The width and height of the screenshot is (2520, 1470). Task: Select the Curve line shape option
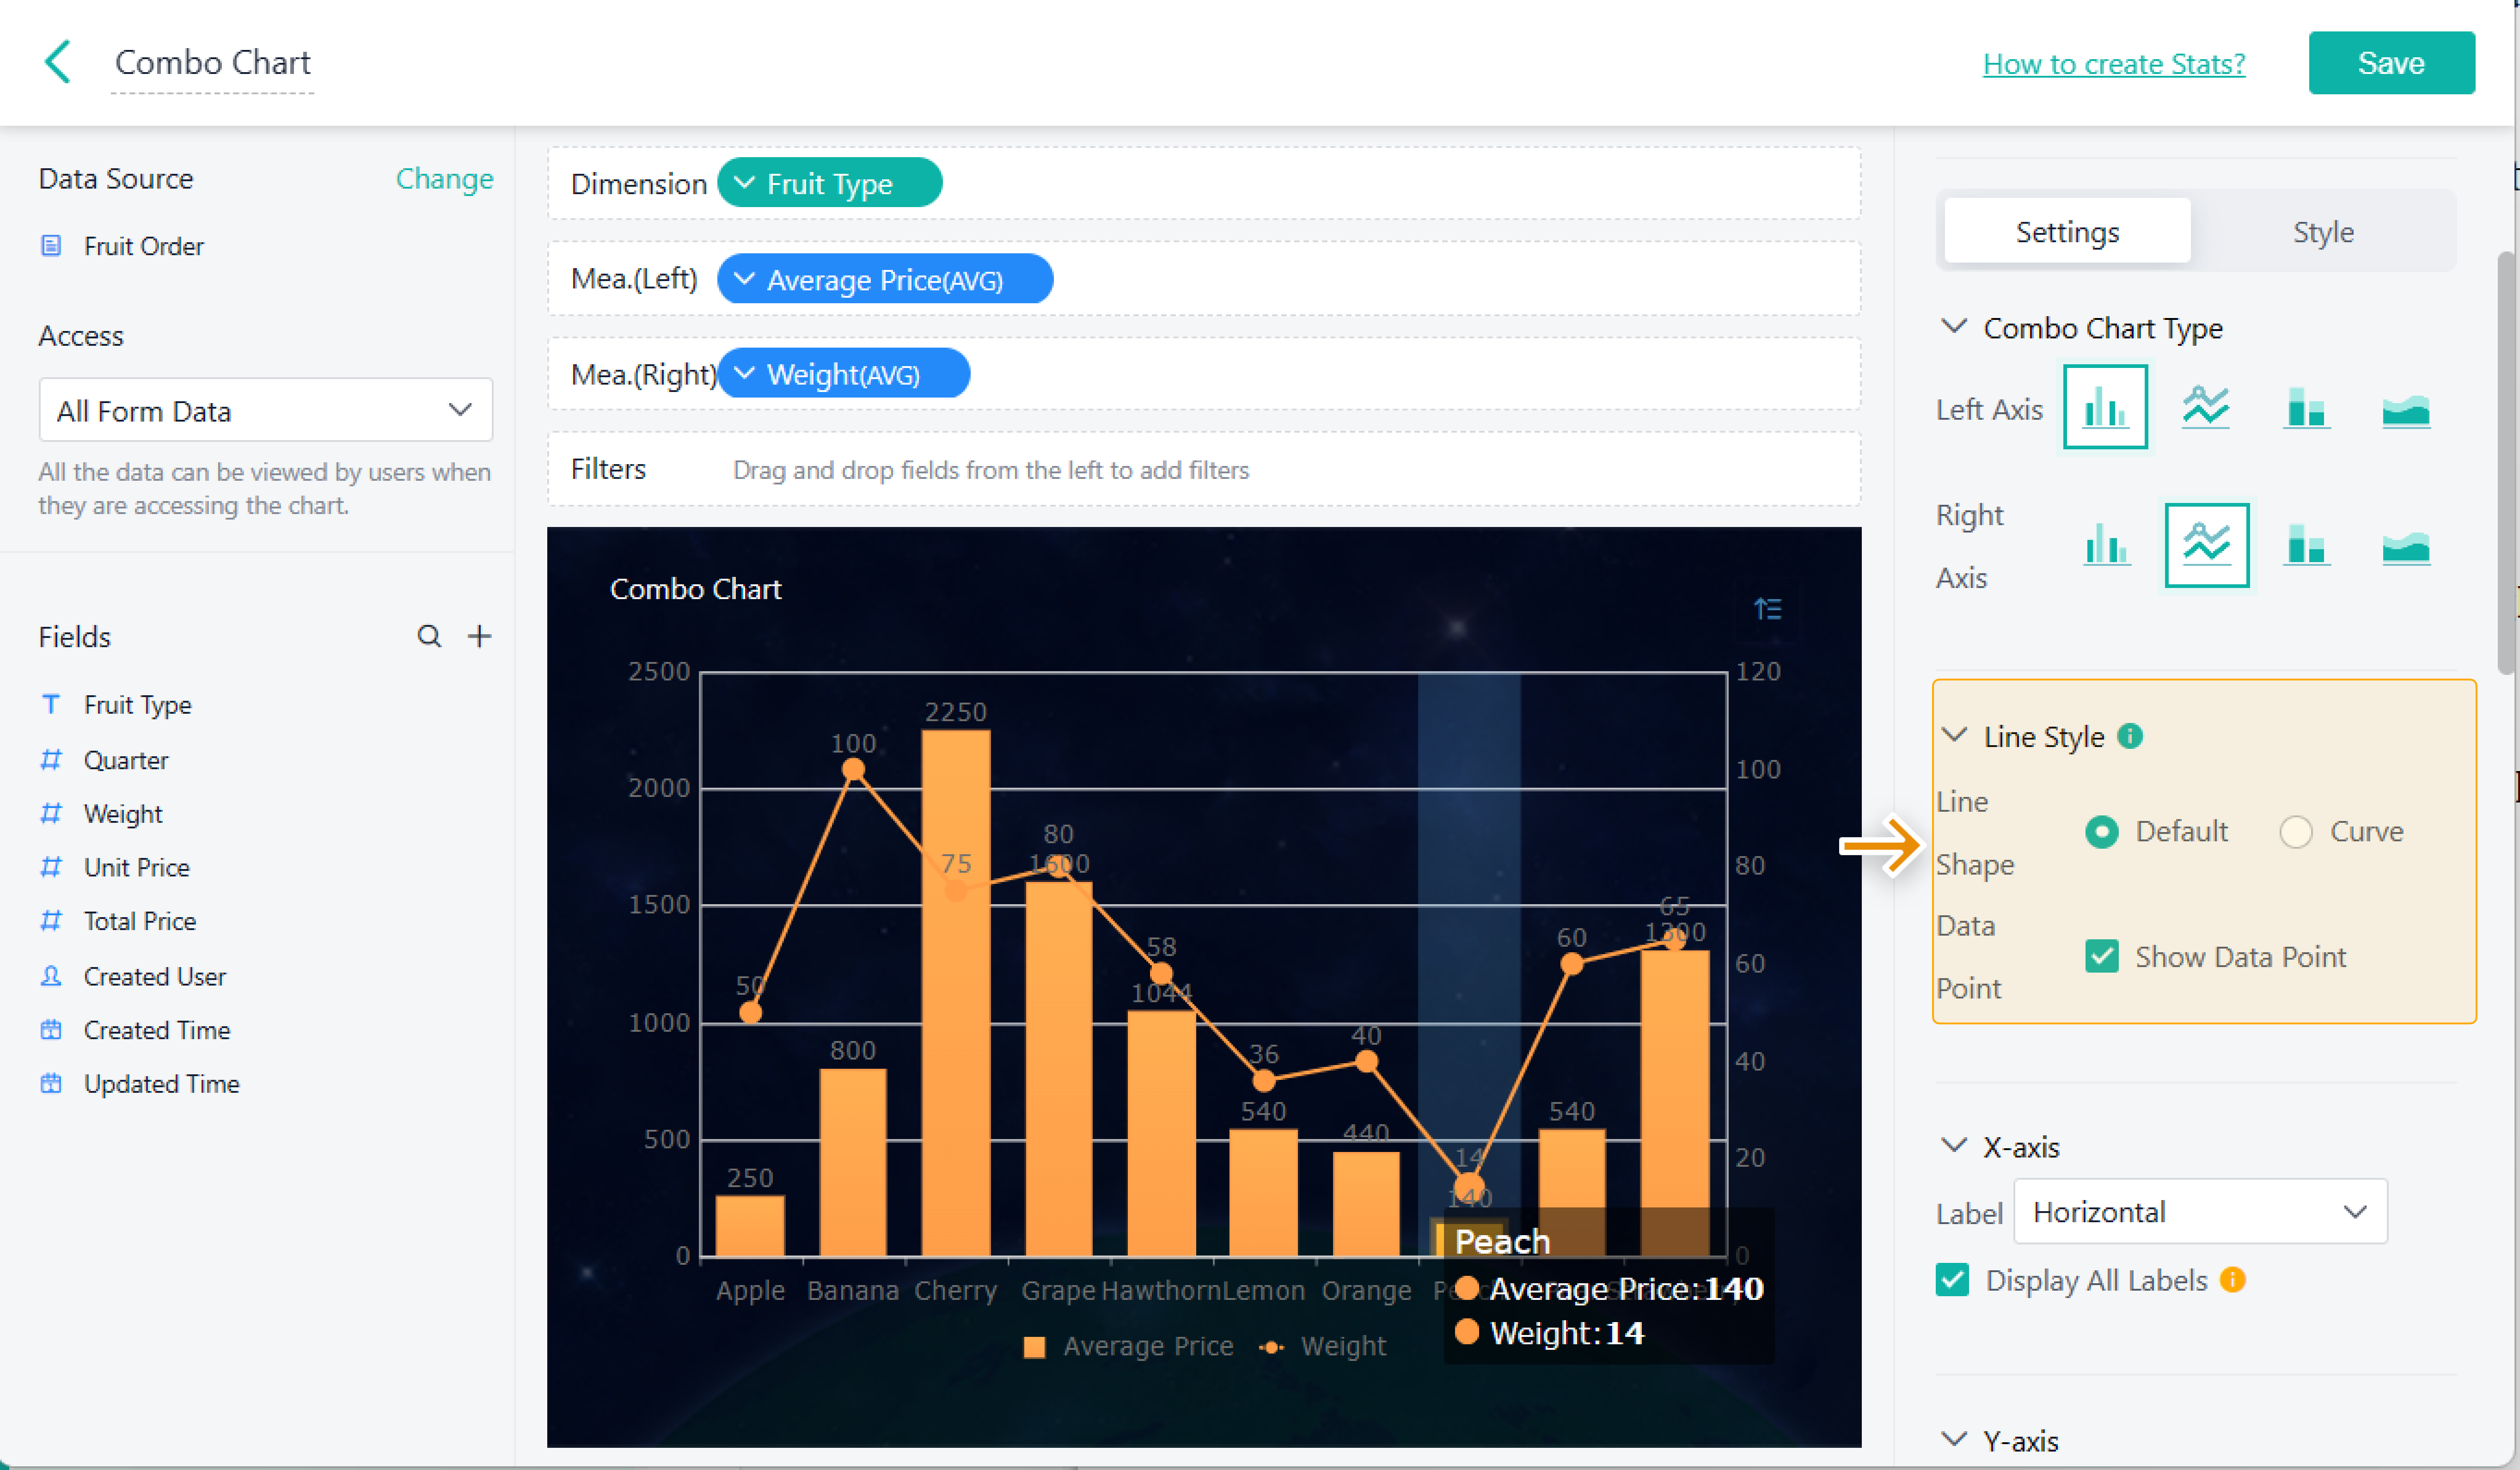point(2296,832)
